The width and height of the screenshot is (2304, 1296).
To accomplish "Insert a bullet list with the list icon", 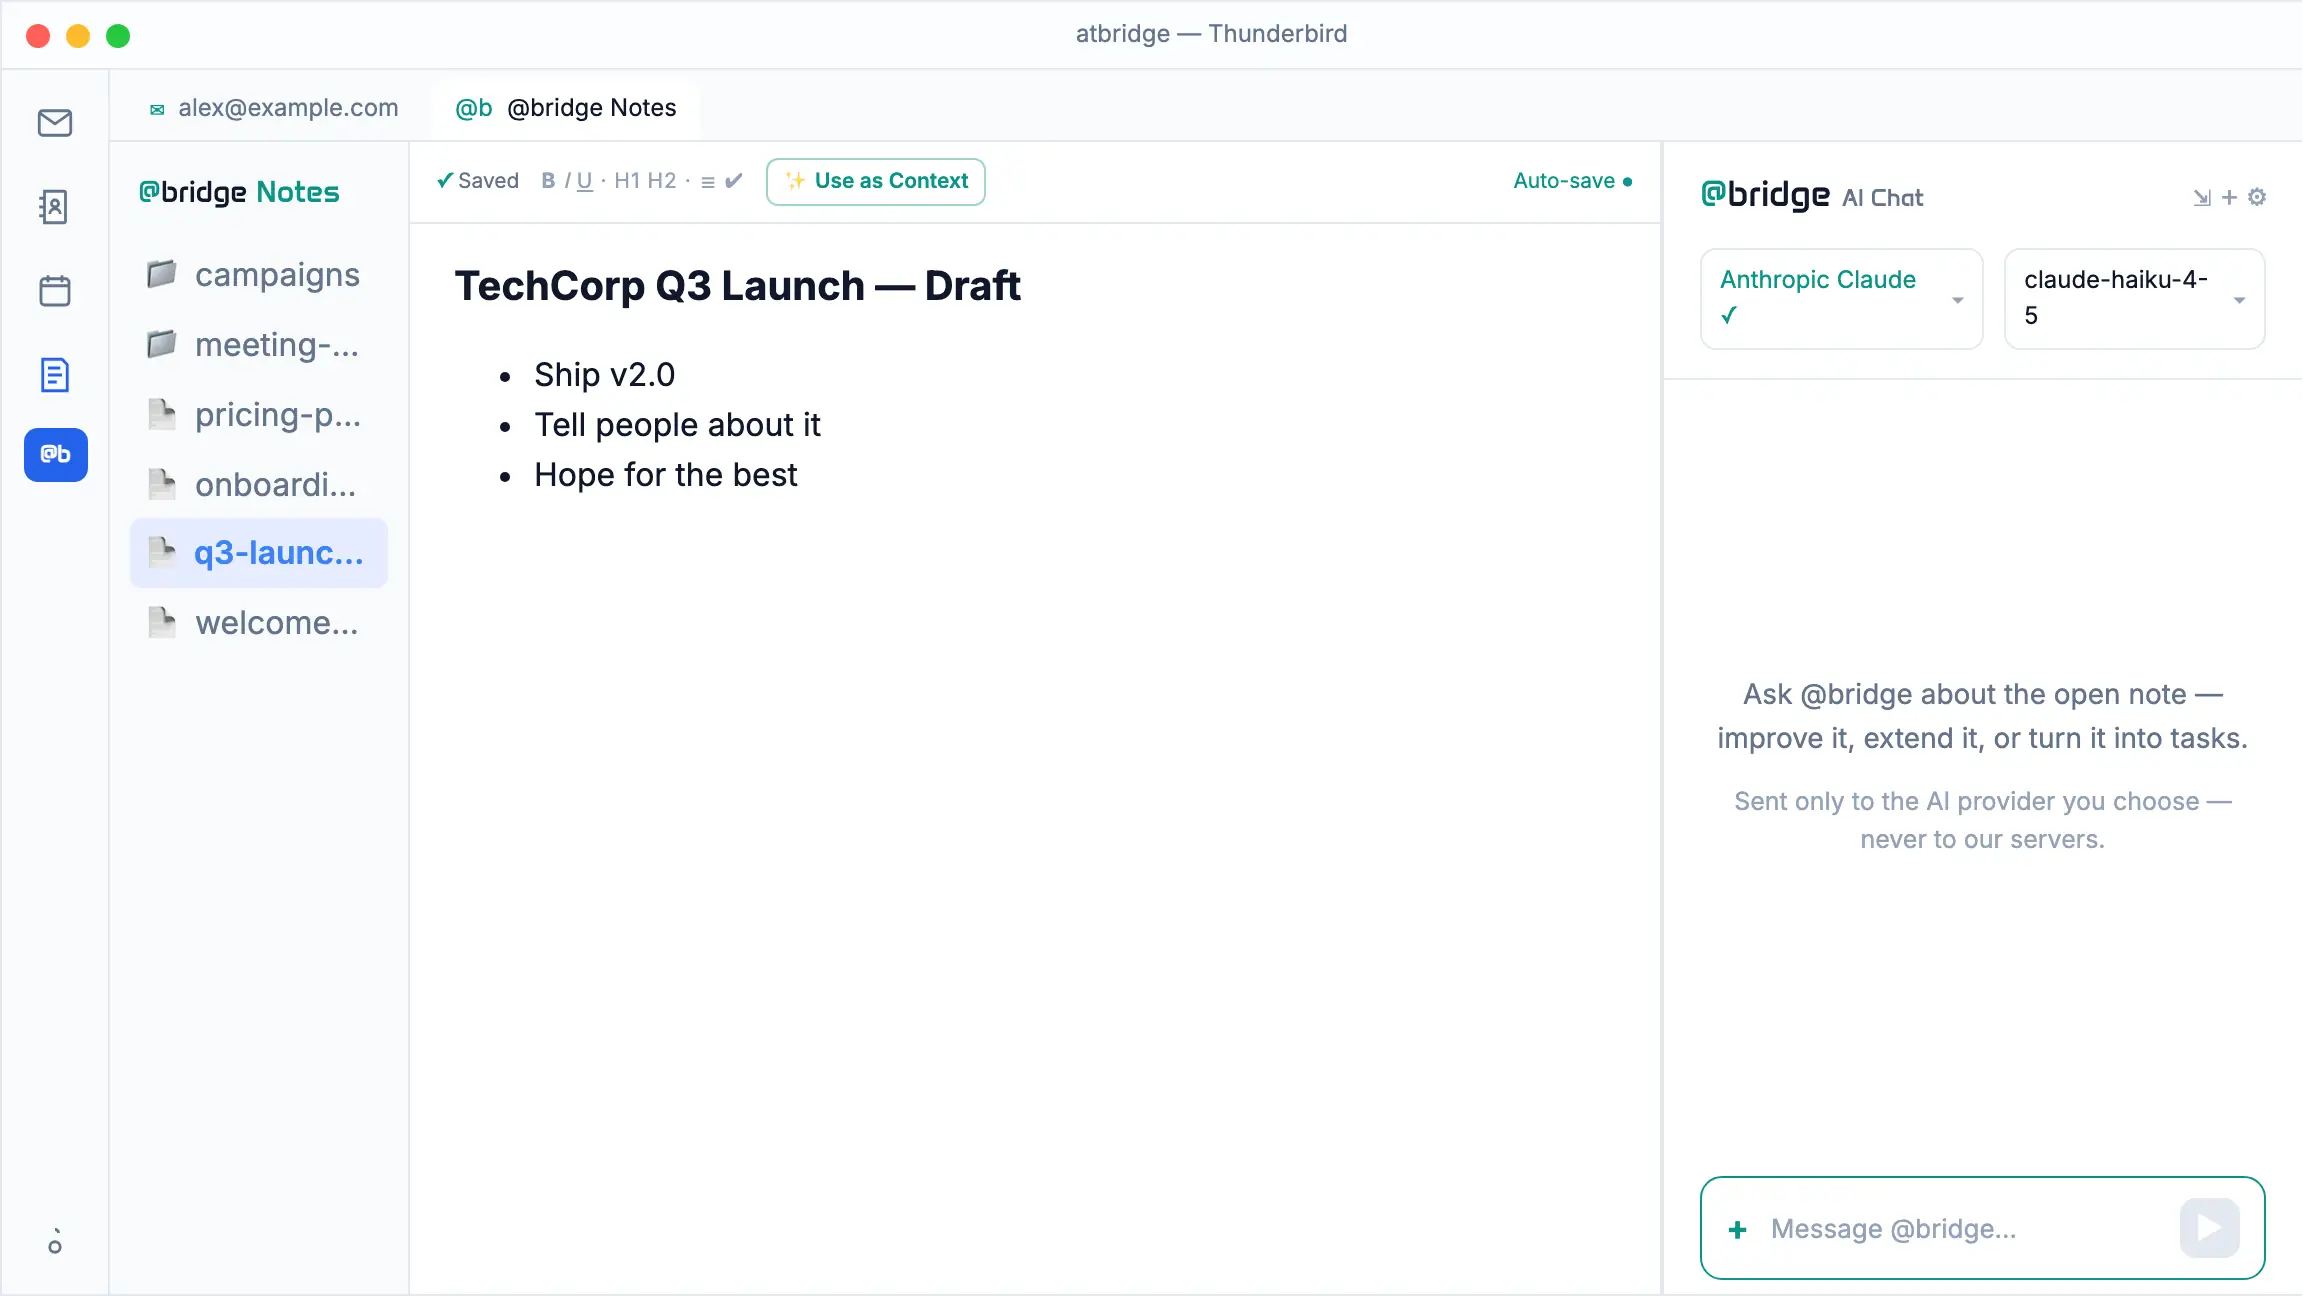I will coord(708,182).
